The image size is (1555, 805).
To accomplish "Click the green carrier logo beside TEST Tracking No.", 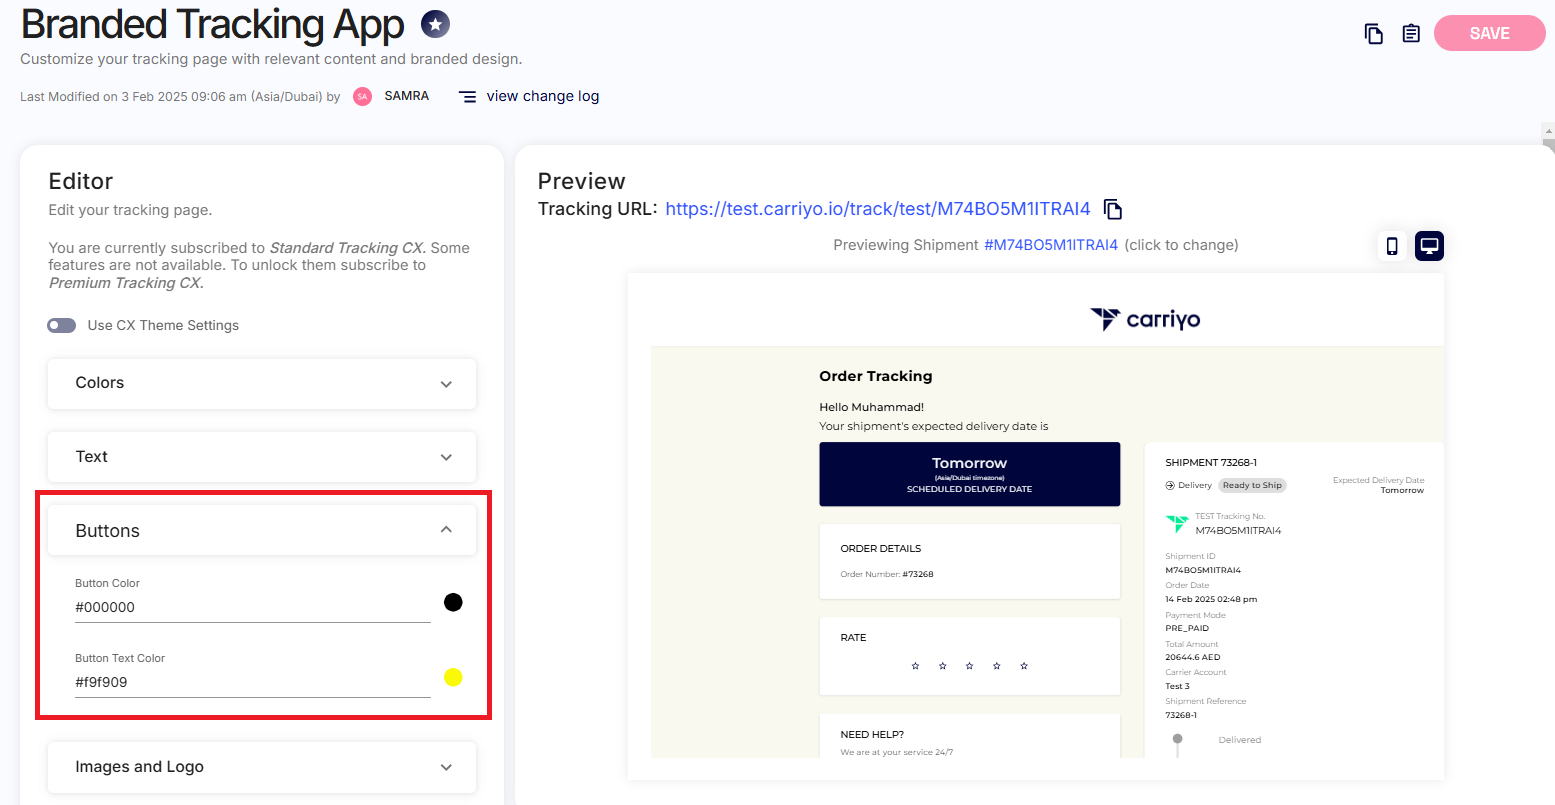I will [x=1177, y=523].
